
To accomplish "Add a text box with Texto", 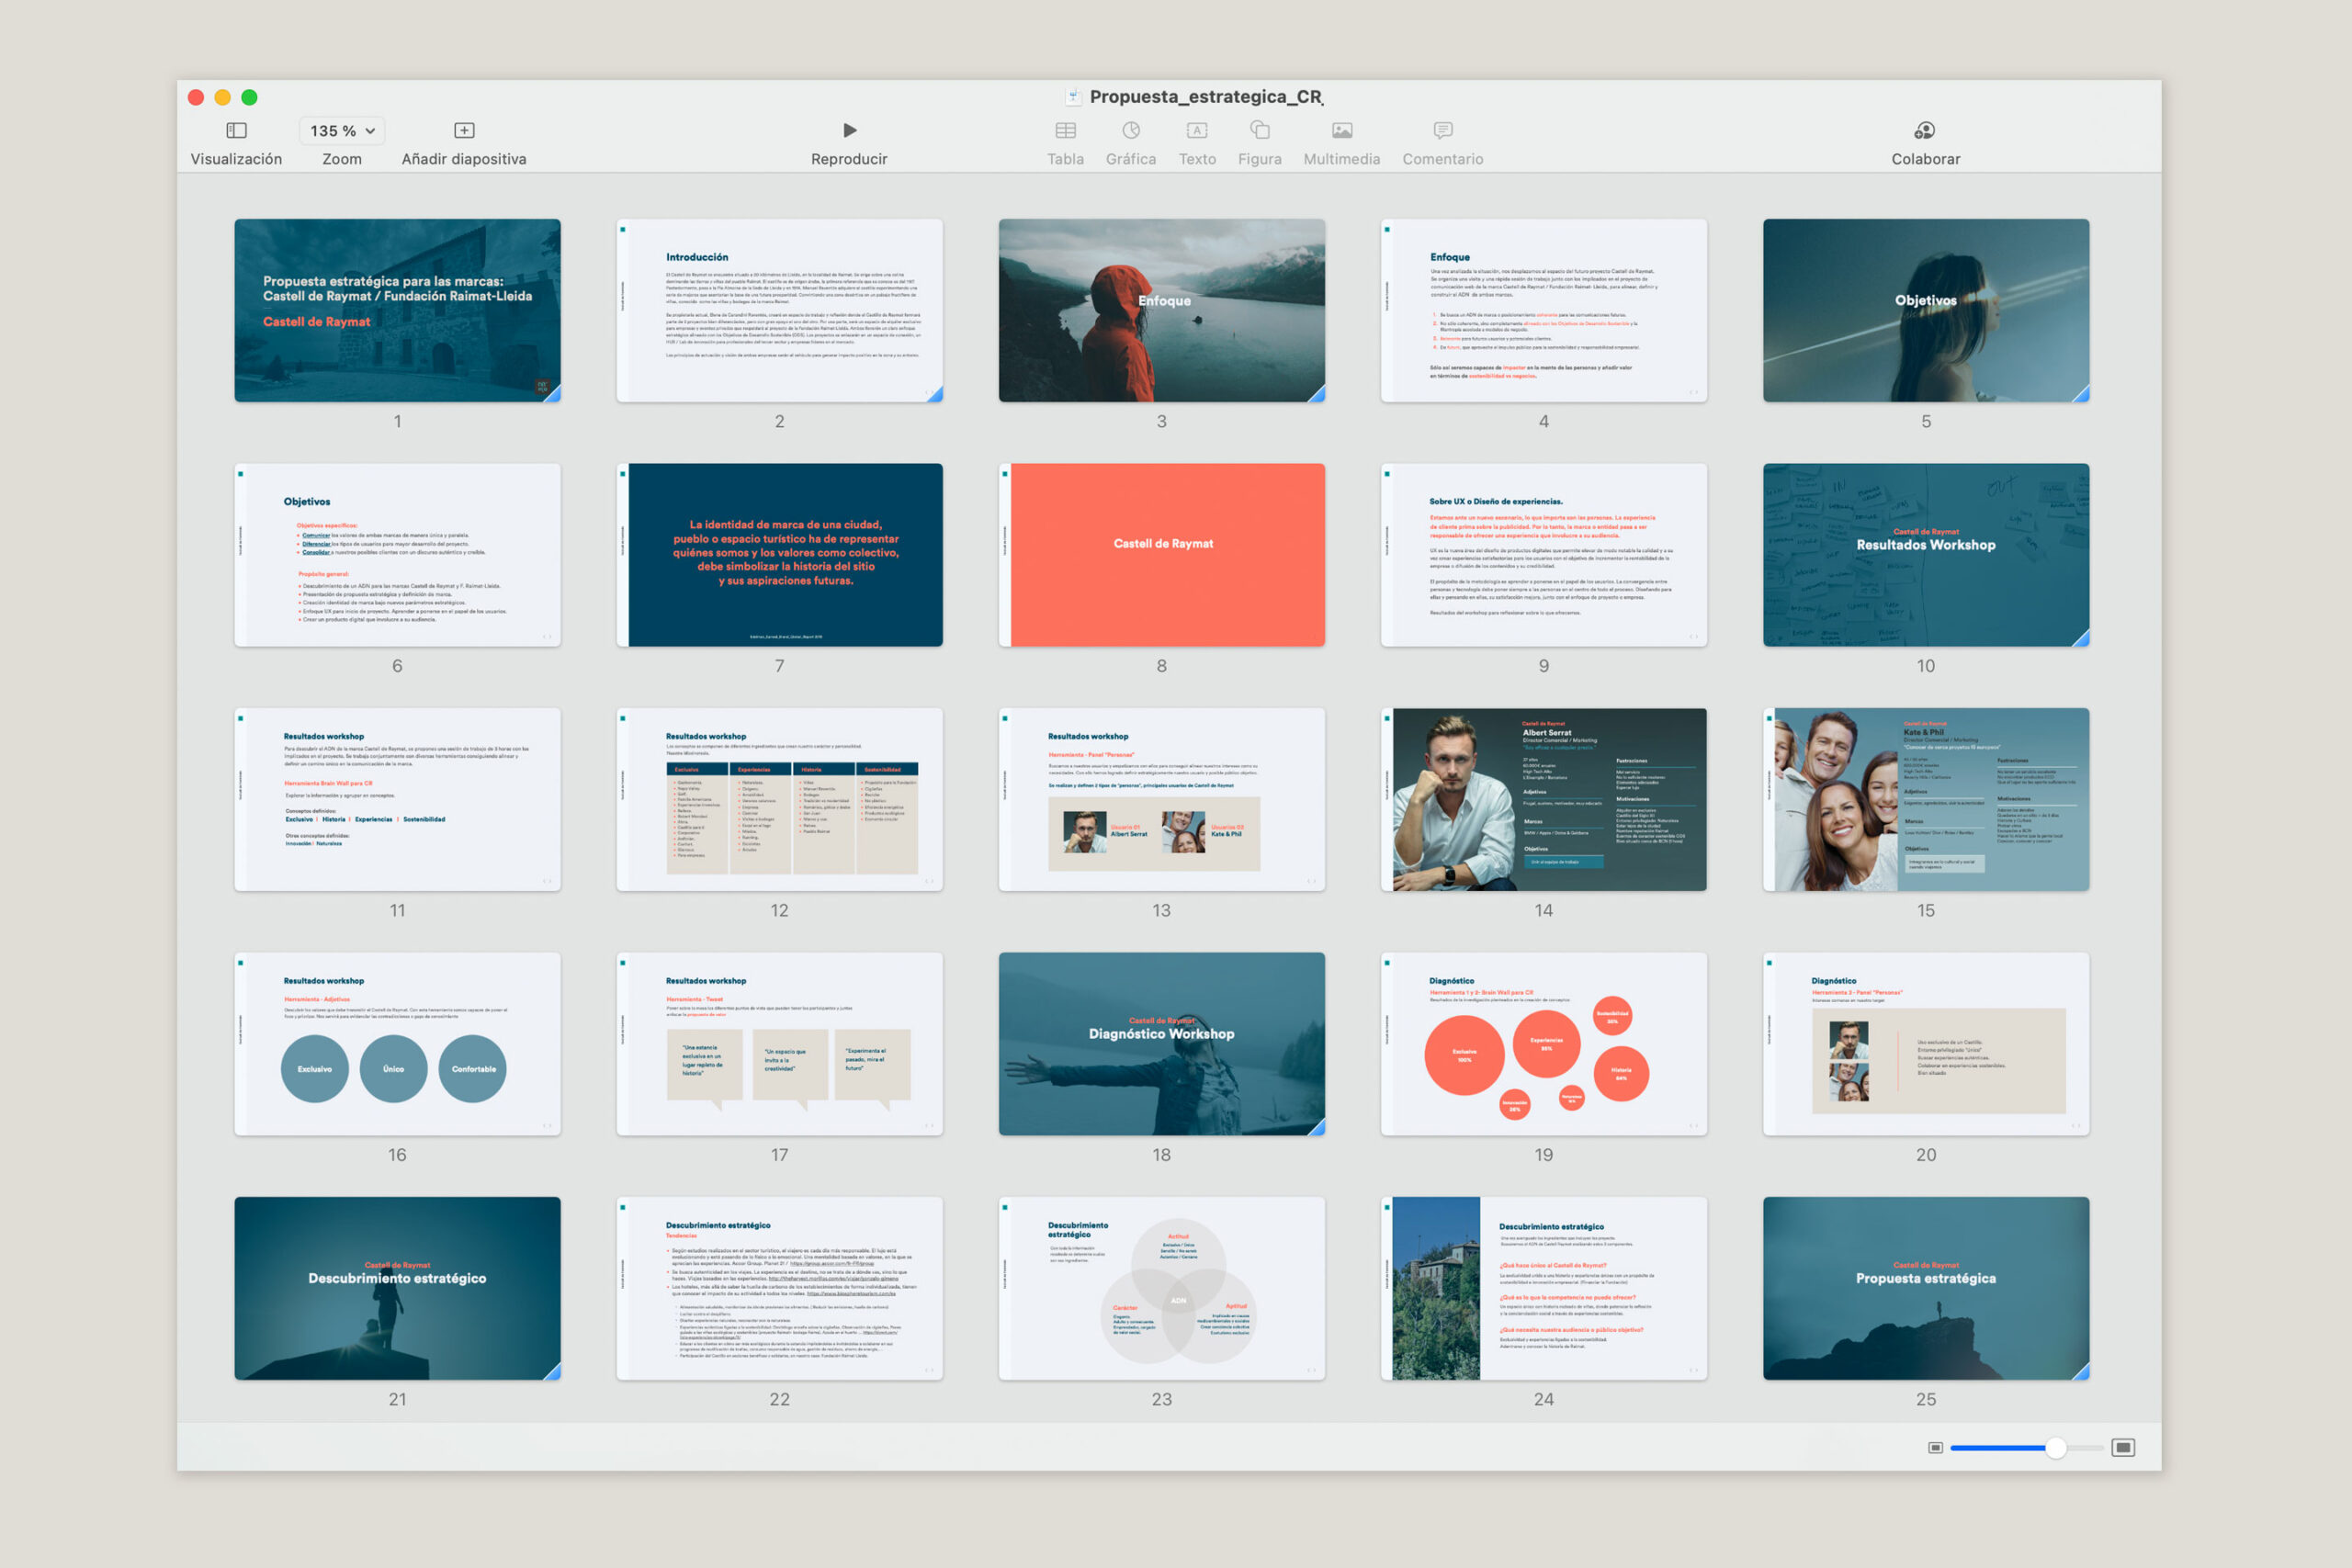I will coord(1197,131).
